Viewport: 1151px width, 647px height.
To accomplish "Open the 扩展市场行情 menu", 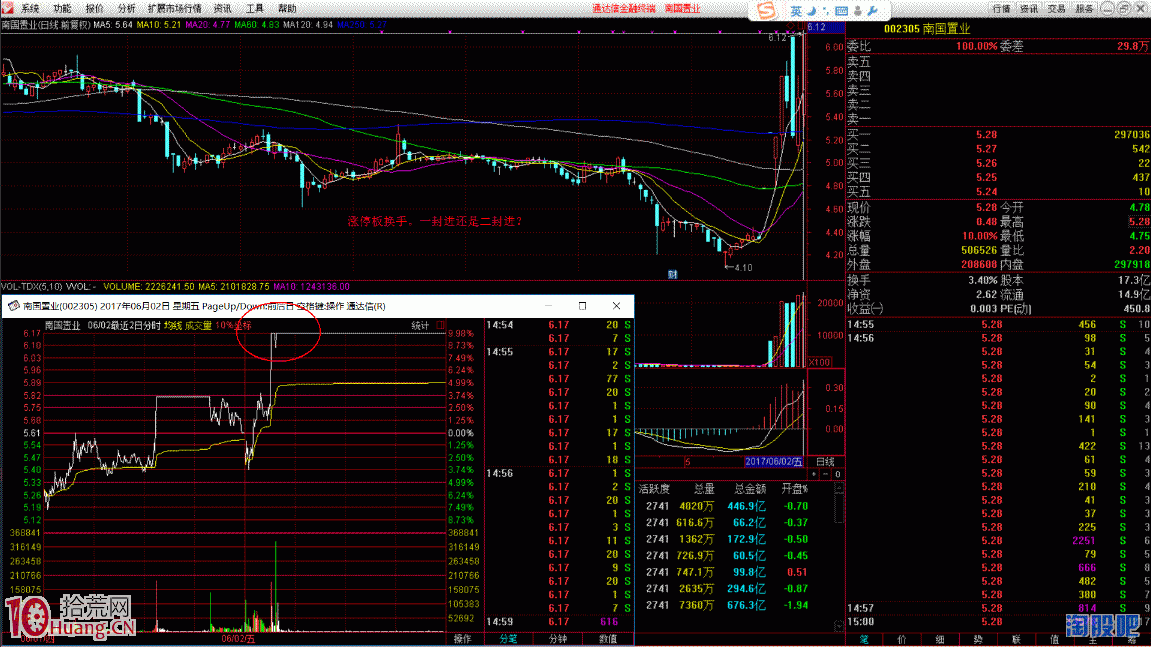I will [174, 8].
